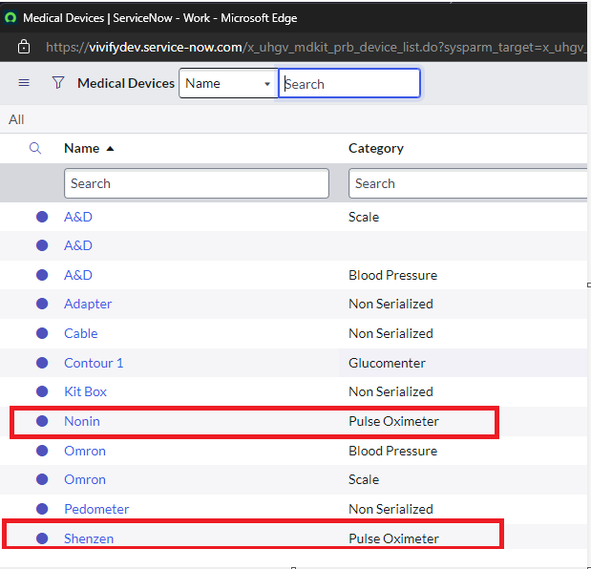The image size is (591, 569).
Task: Click the URL in the address bar
Action: pos(316,47)
